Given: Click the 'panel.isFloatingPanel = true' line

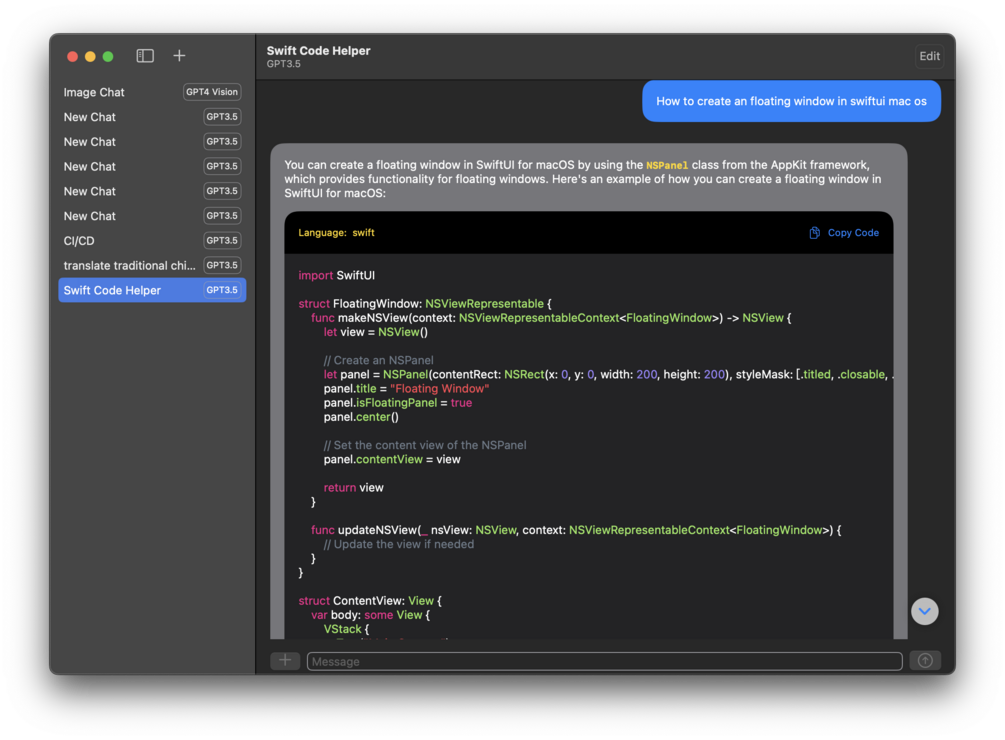Looking at the screenshot, I should [398, 403].
